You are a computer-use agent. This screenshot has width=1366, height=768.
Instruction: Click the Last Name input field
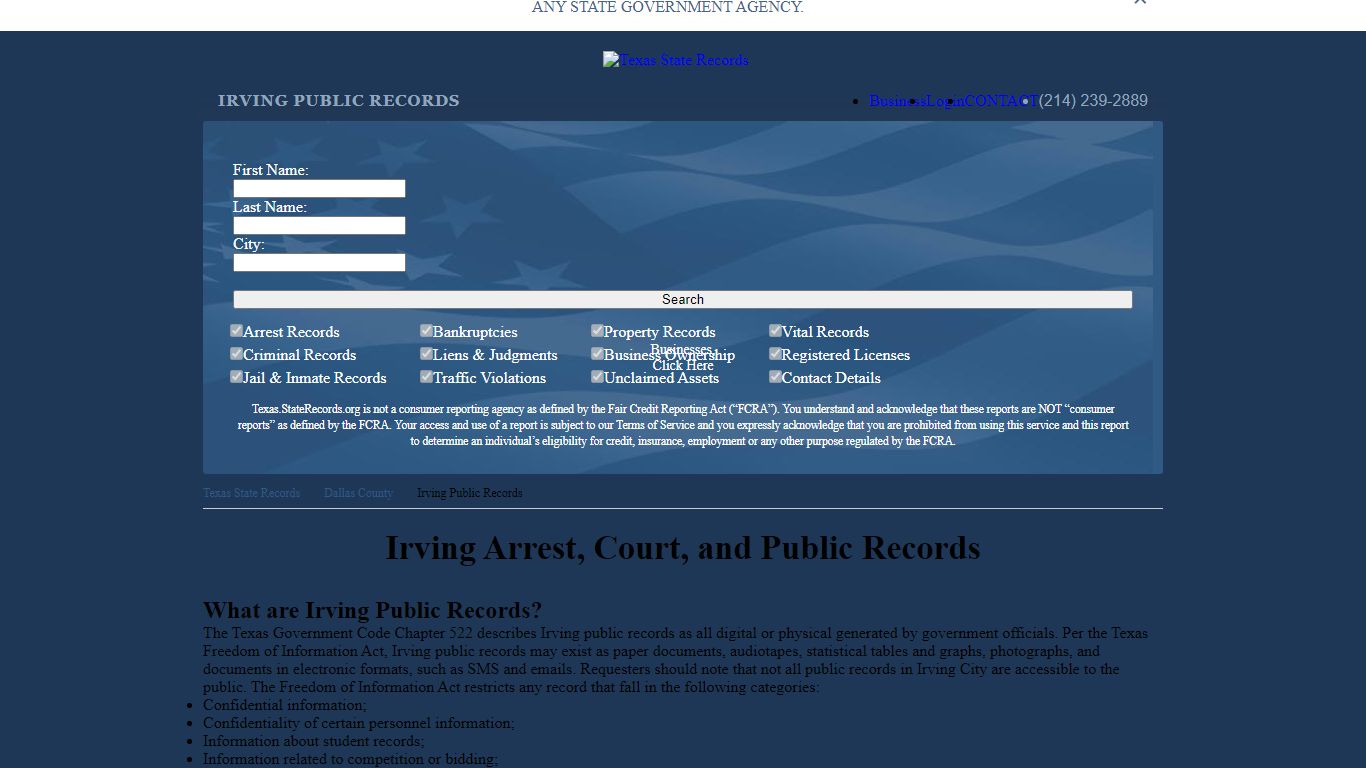click(319, 226)
